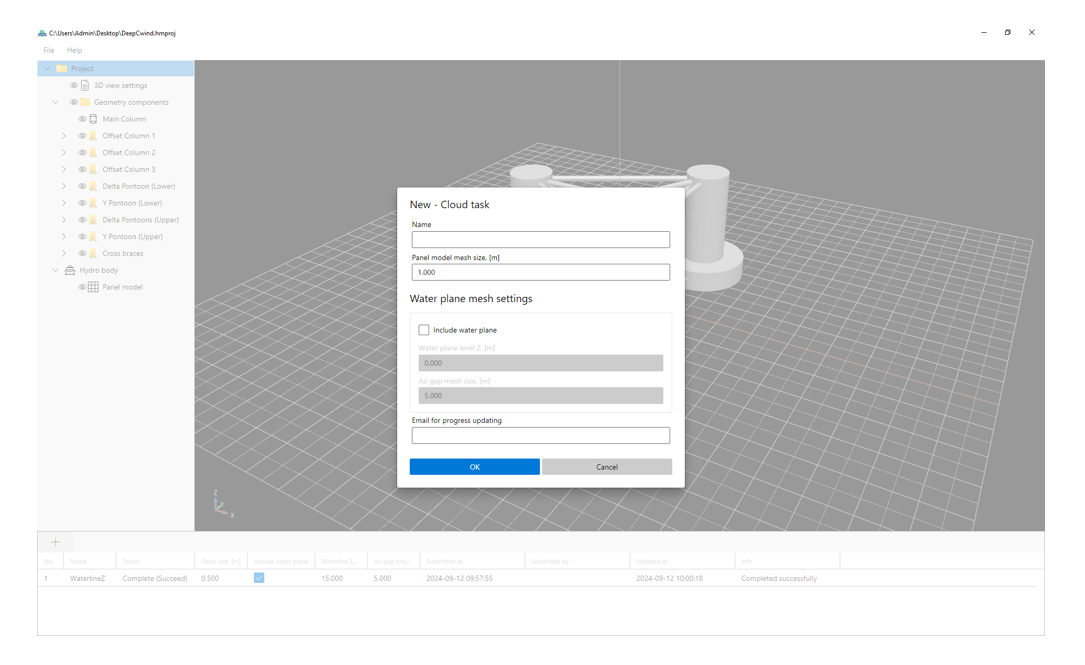This screenshot has height=665, width=1085.
Task: Hide the Main Column using its eye
Action: (x=82, y=119)
